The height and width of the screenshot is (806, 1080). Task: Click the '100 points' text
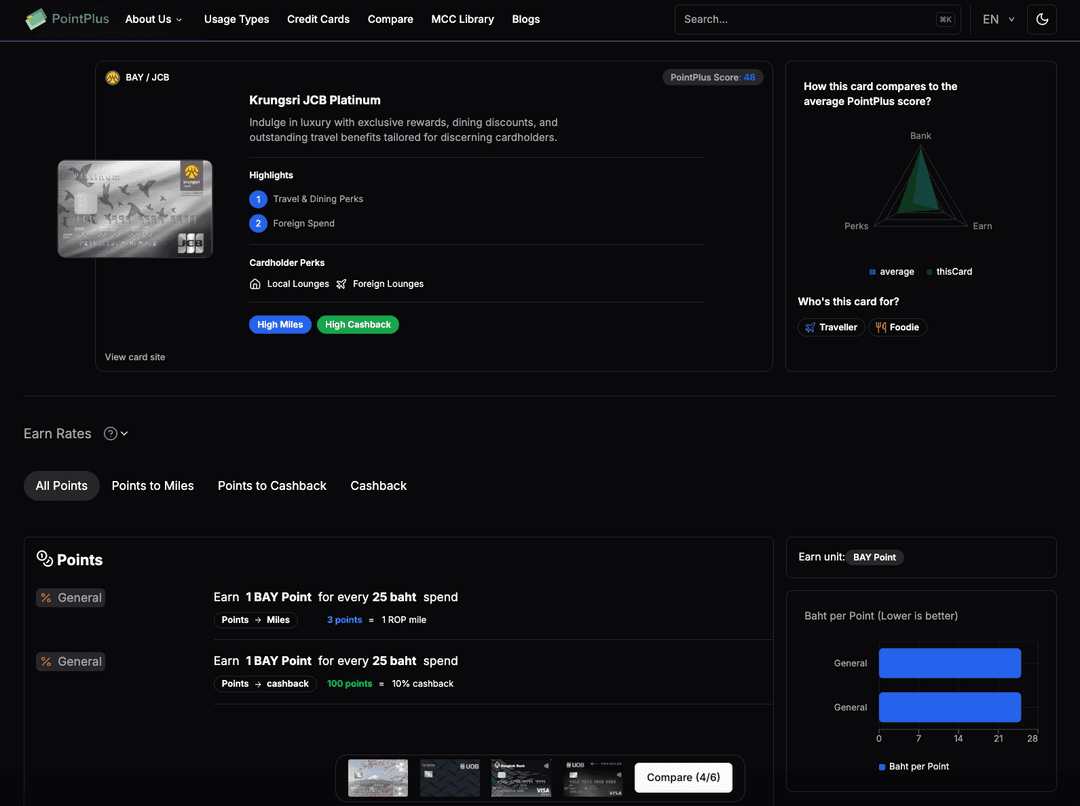349,684
